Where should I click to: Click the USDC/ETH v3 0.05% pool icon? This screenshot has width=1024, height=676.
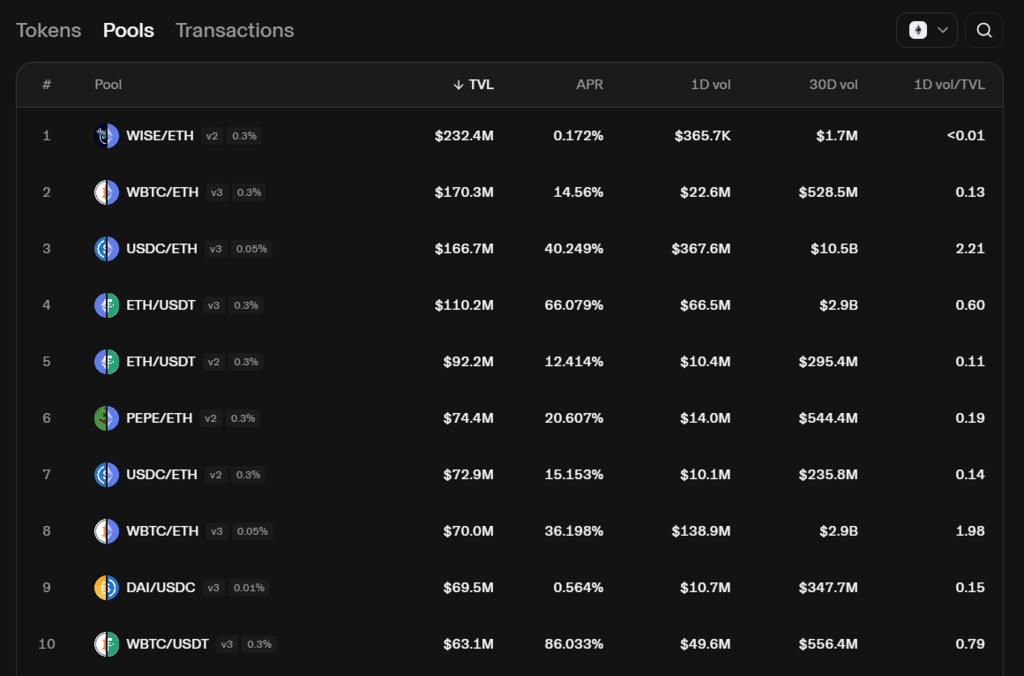(x=106, y=249)
